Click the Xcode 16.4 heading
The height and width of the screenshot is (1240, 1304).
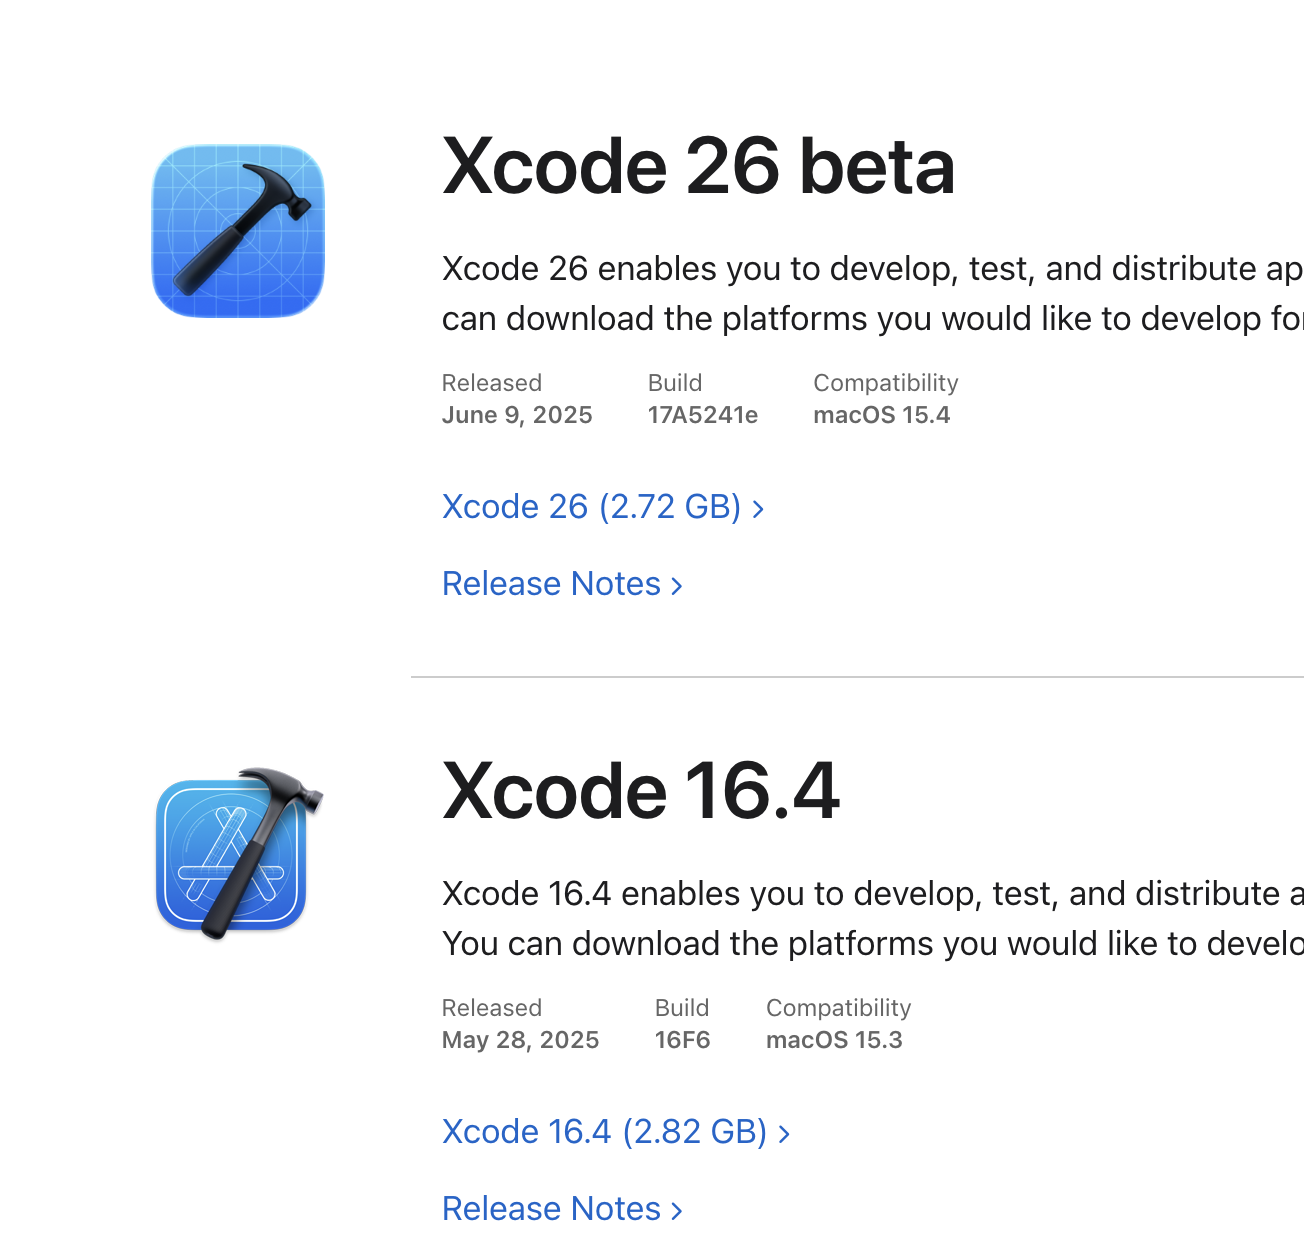[641, 791]
